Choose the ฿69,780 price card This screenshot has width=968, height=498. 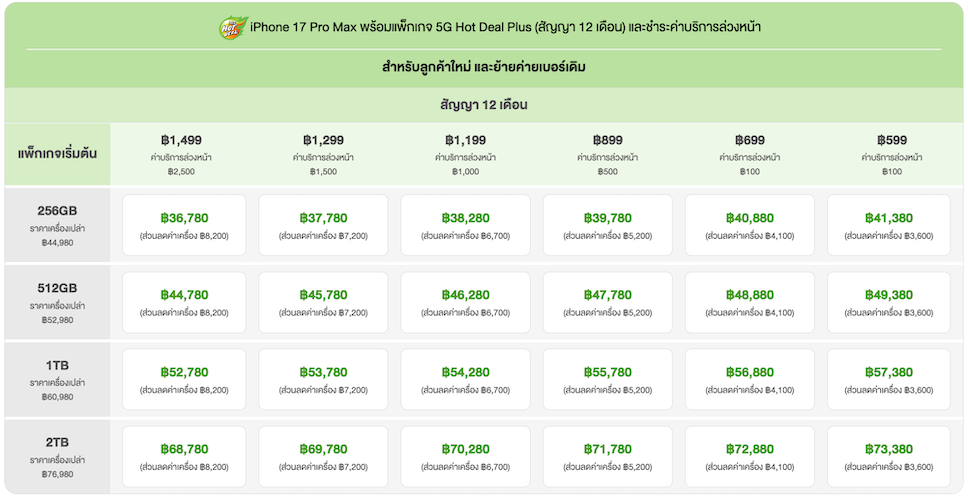coord(323,457)
